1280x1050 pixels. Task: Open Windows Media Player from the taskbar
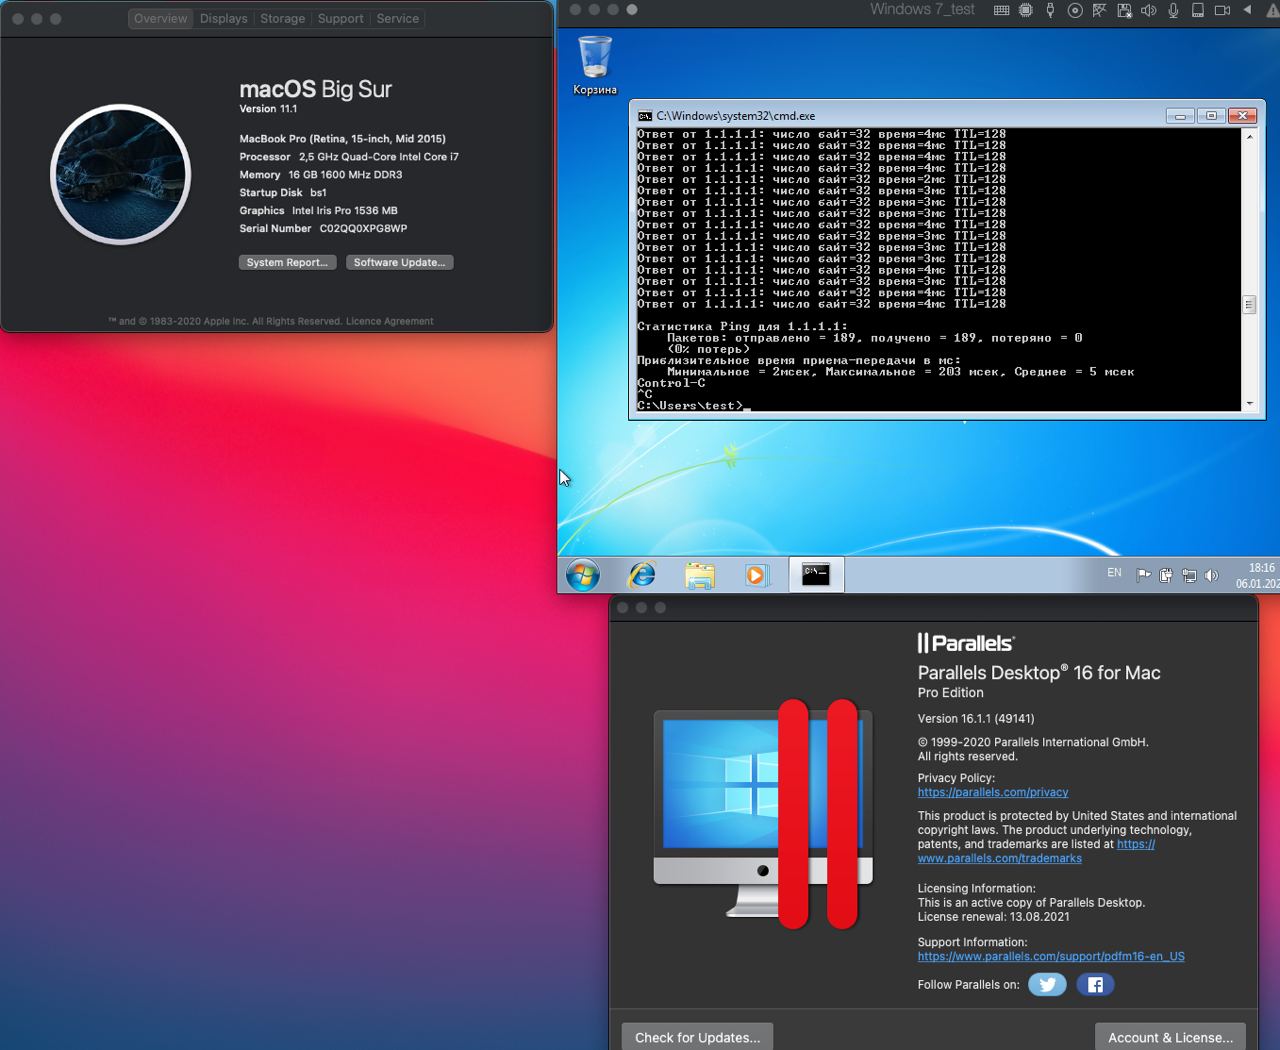click(x=757, y=575)
